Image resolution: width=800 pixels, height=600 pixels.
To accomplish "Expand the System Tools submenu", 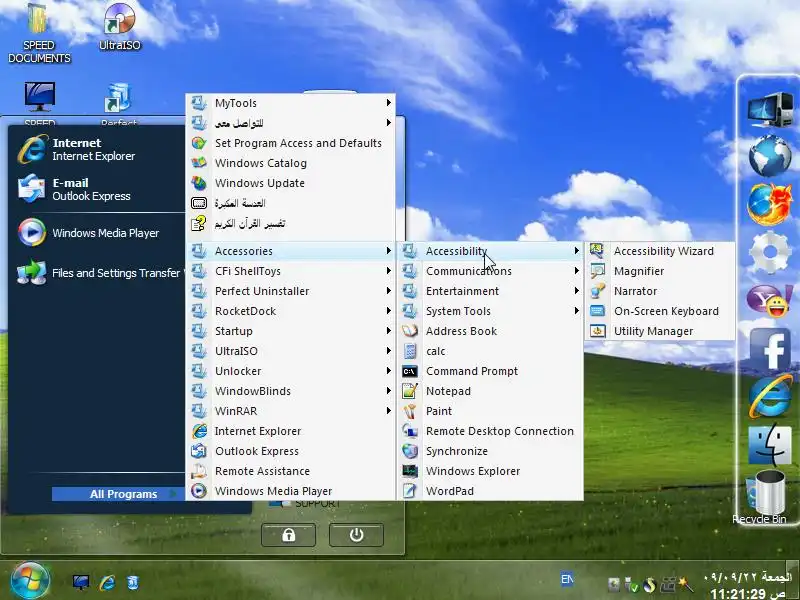I will (490, 311).
